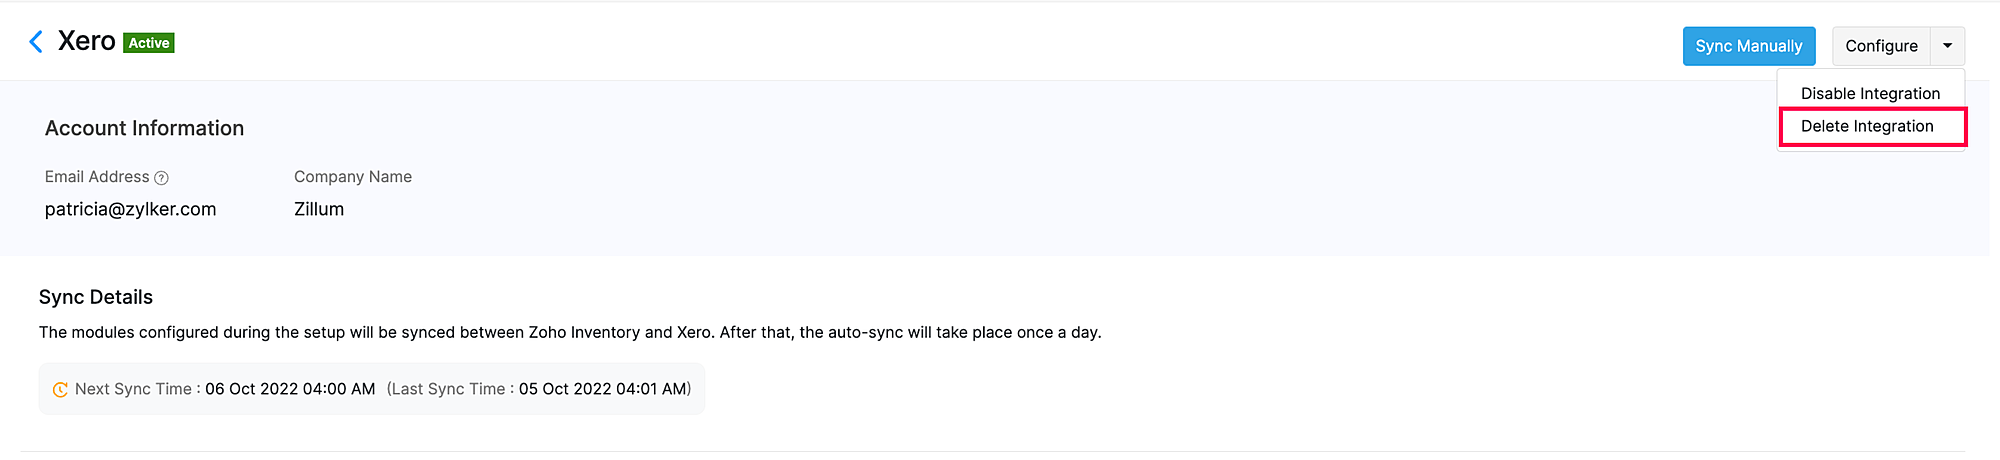Click the Email Address help question icon
This screenshot has width=2000, height=460.
pos(162,178)
